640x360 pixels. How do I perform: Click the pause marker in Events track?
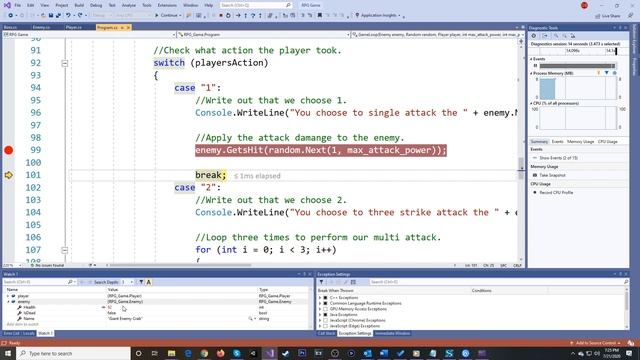536,66
